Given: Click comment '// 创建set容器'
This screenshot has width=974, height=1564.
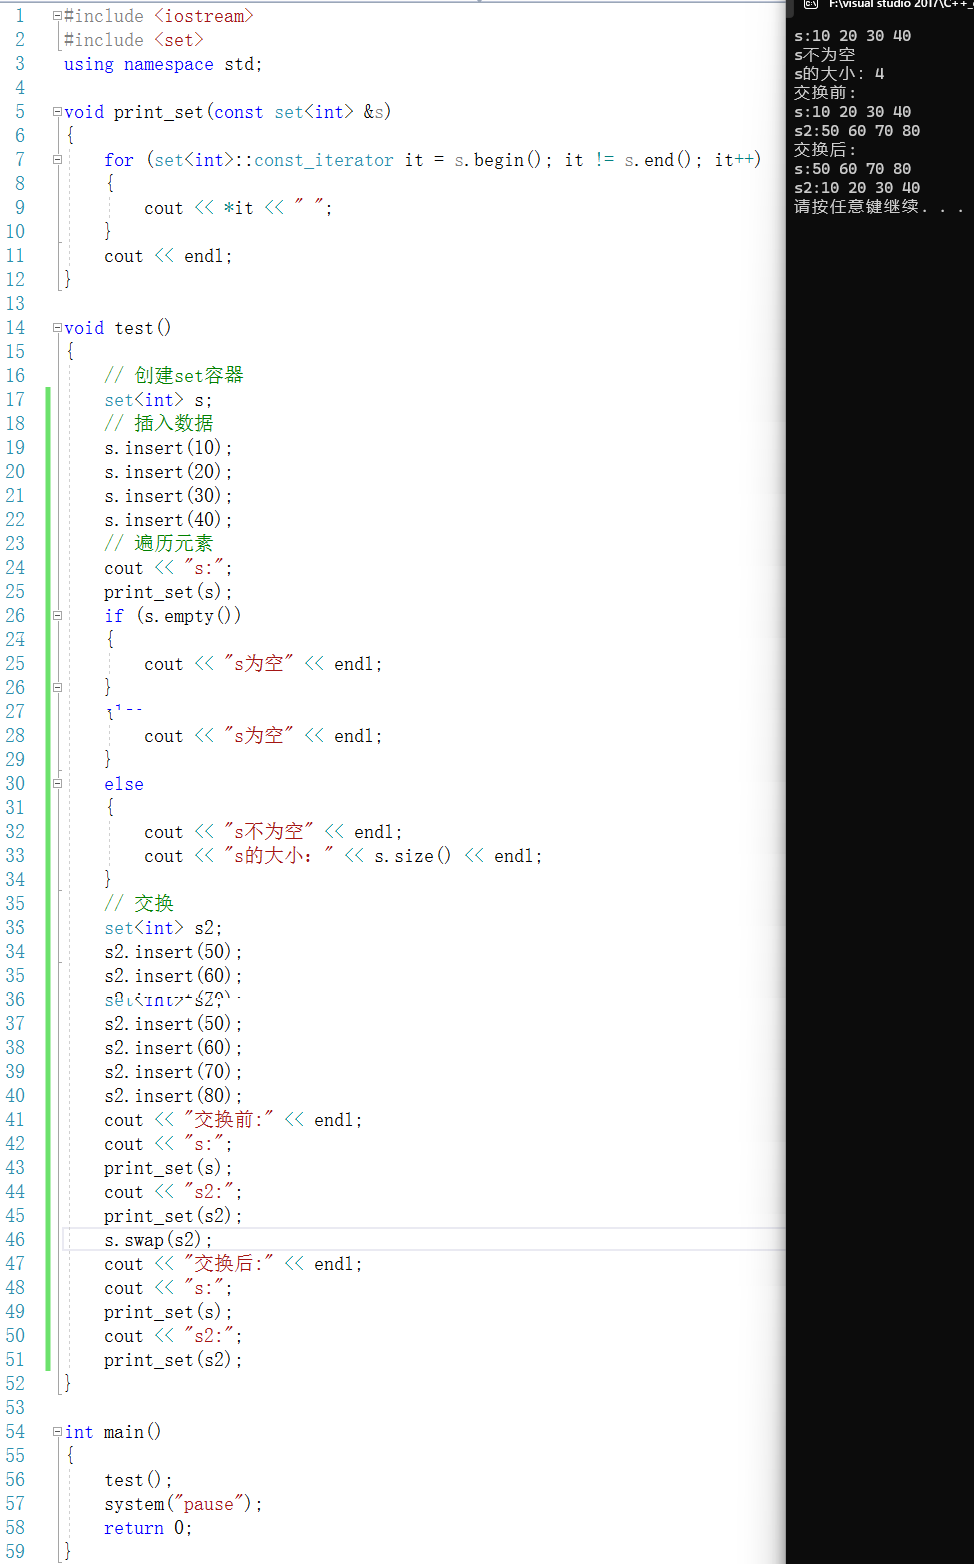Looking at the screenshot, I should (174, 375).
